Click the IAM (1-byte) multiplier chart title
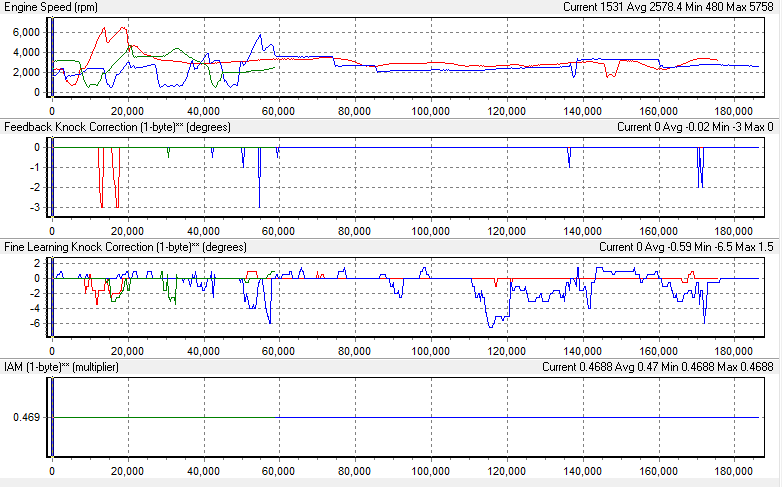Viewport: 782px width, 487px height. [x=62, y=367]
